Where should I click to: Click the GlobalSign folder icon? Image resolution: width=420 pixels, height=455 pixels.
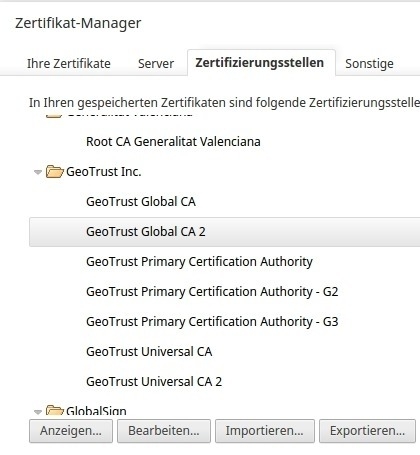coord(54,410)
